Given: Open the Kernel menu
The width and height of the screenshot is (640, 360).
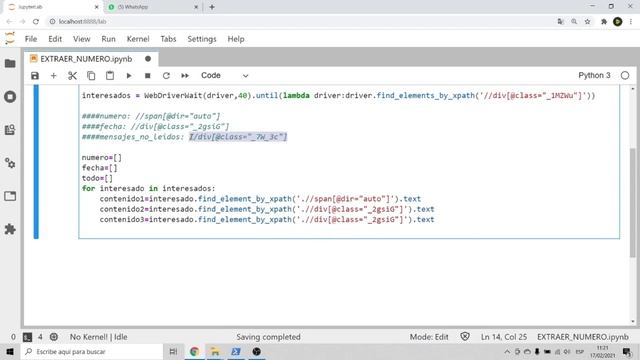Looking at the screenshot, I should point(138,39).
